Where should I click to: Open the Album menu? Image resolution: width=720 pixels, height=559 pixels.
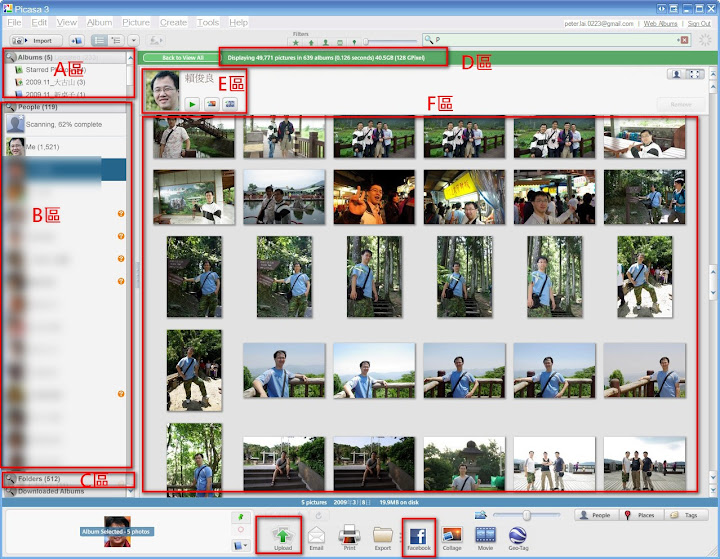coord(99,22)
